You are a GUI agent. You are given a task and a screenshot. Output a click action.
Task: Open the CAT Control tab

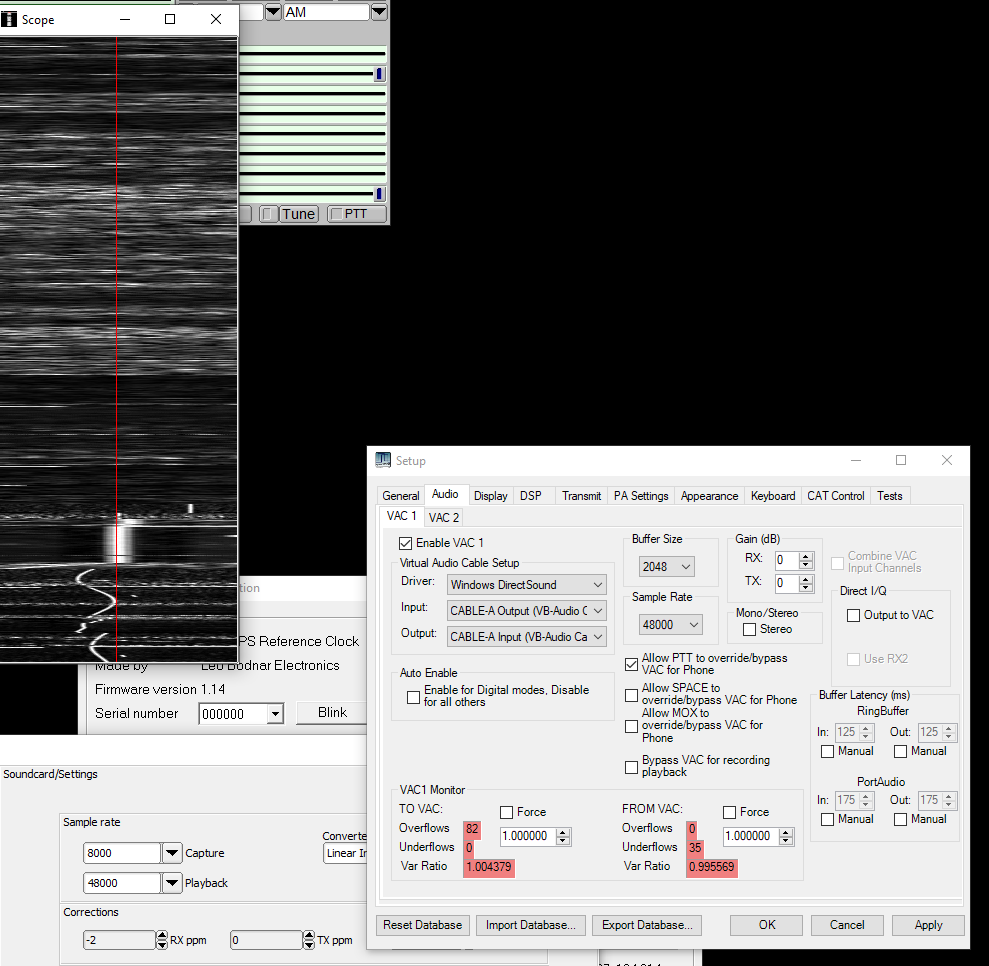click(835, 496)
